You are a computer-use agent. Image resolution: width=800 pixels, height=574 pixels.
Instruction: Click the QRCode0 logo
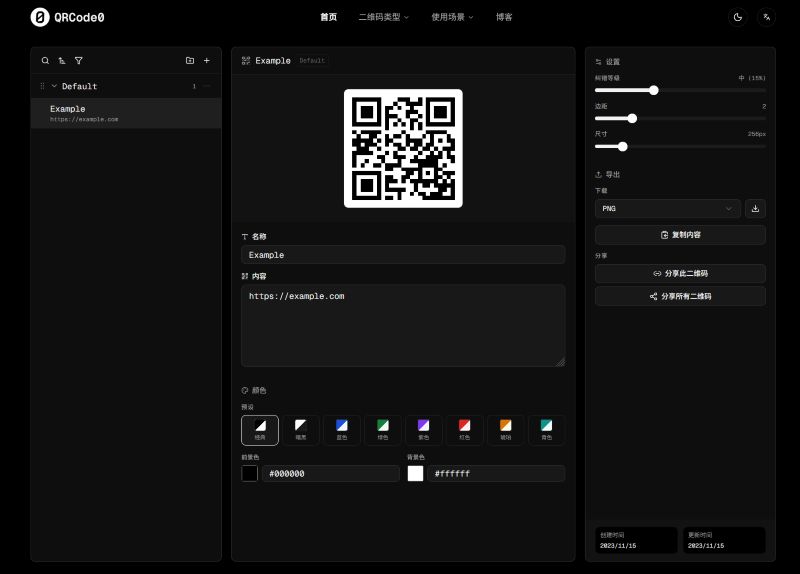pos(67,17)
